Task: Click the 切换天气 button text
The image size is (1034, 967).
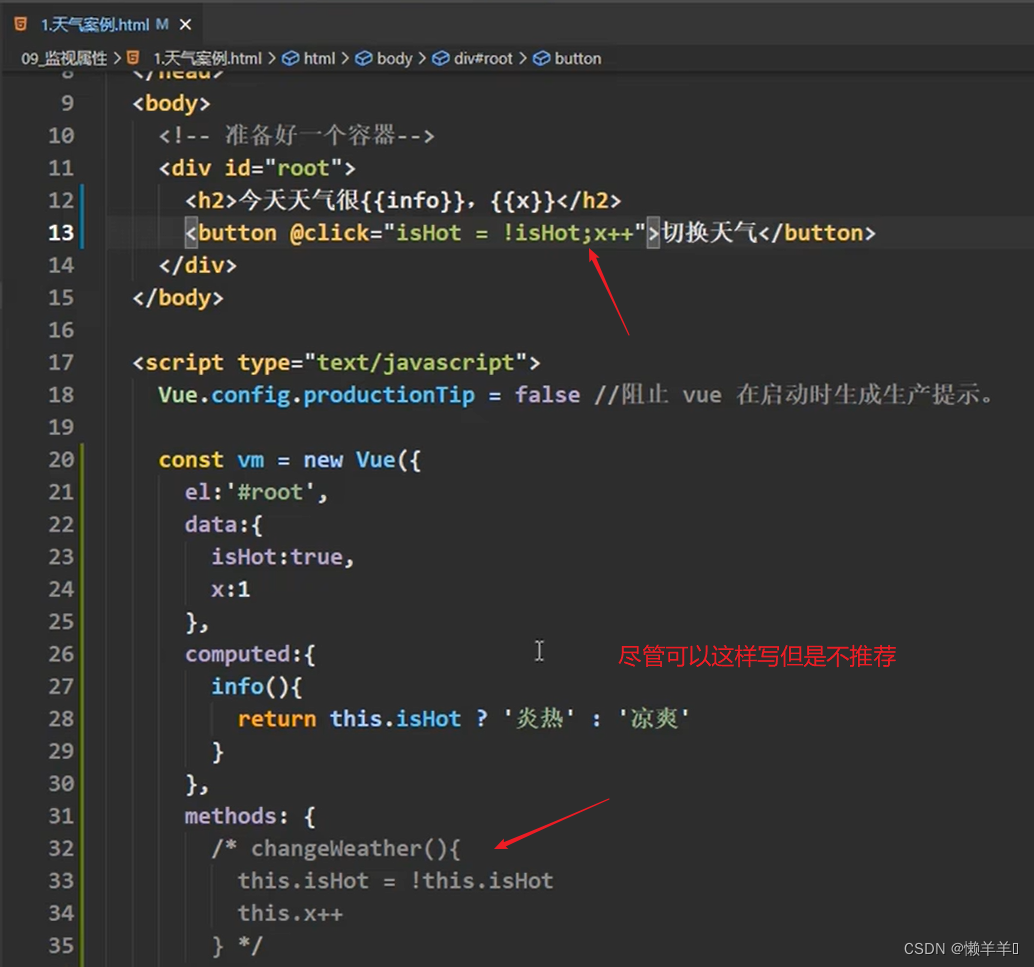Action: click(x=709, y=233)
